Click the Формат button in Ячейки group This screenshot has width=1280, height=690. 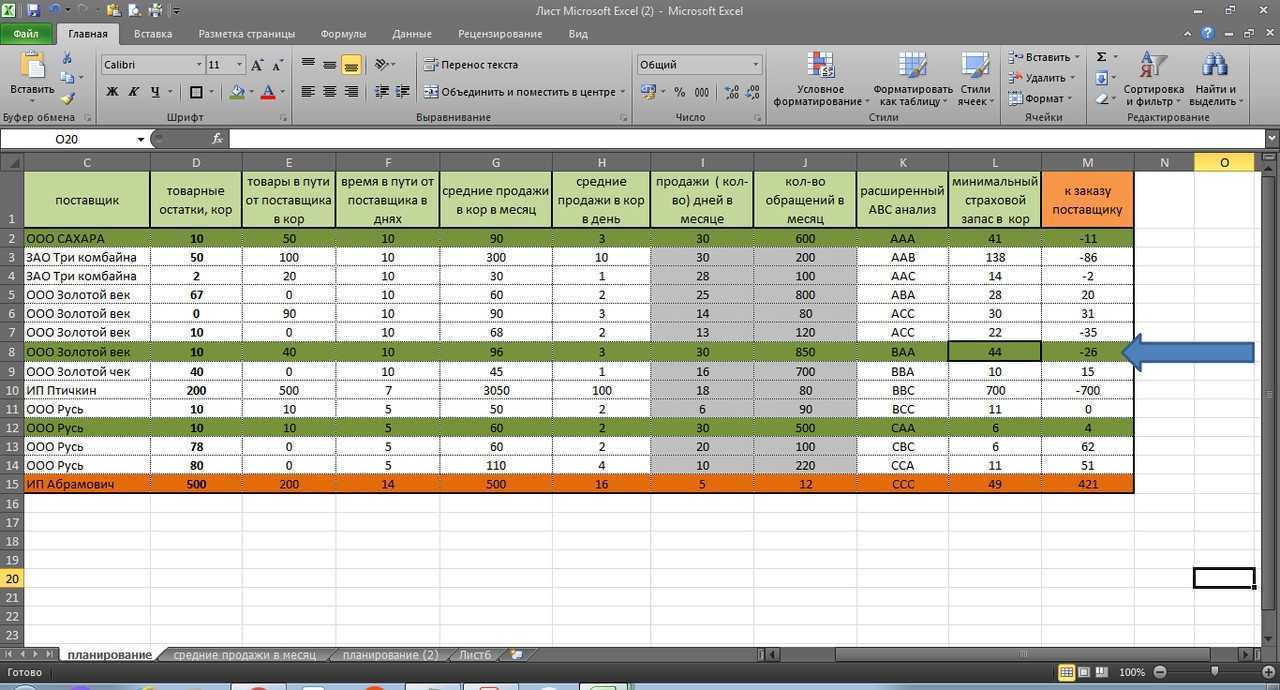[1043, 98]
